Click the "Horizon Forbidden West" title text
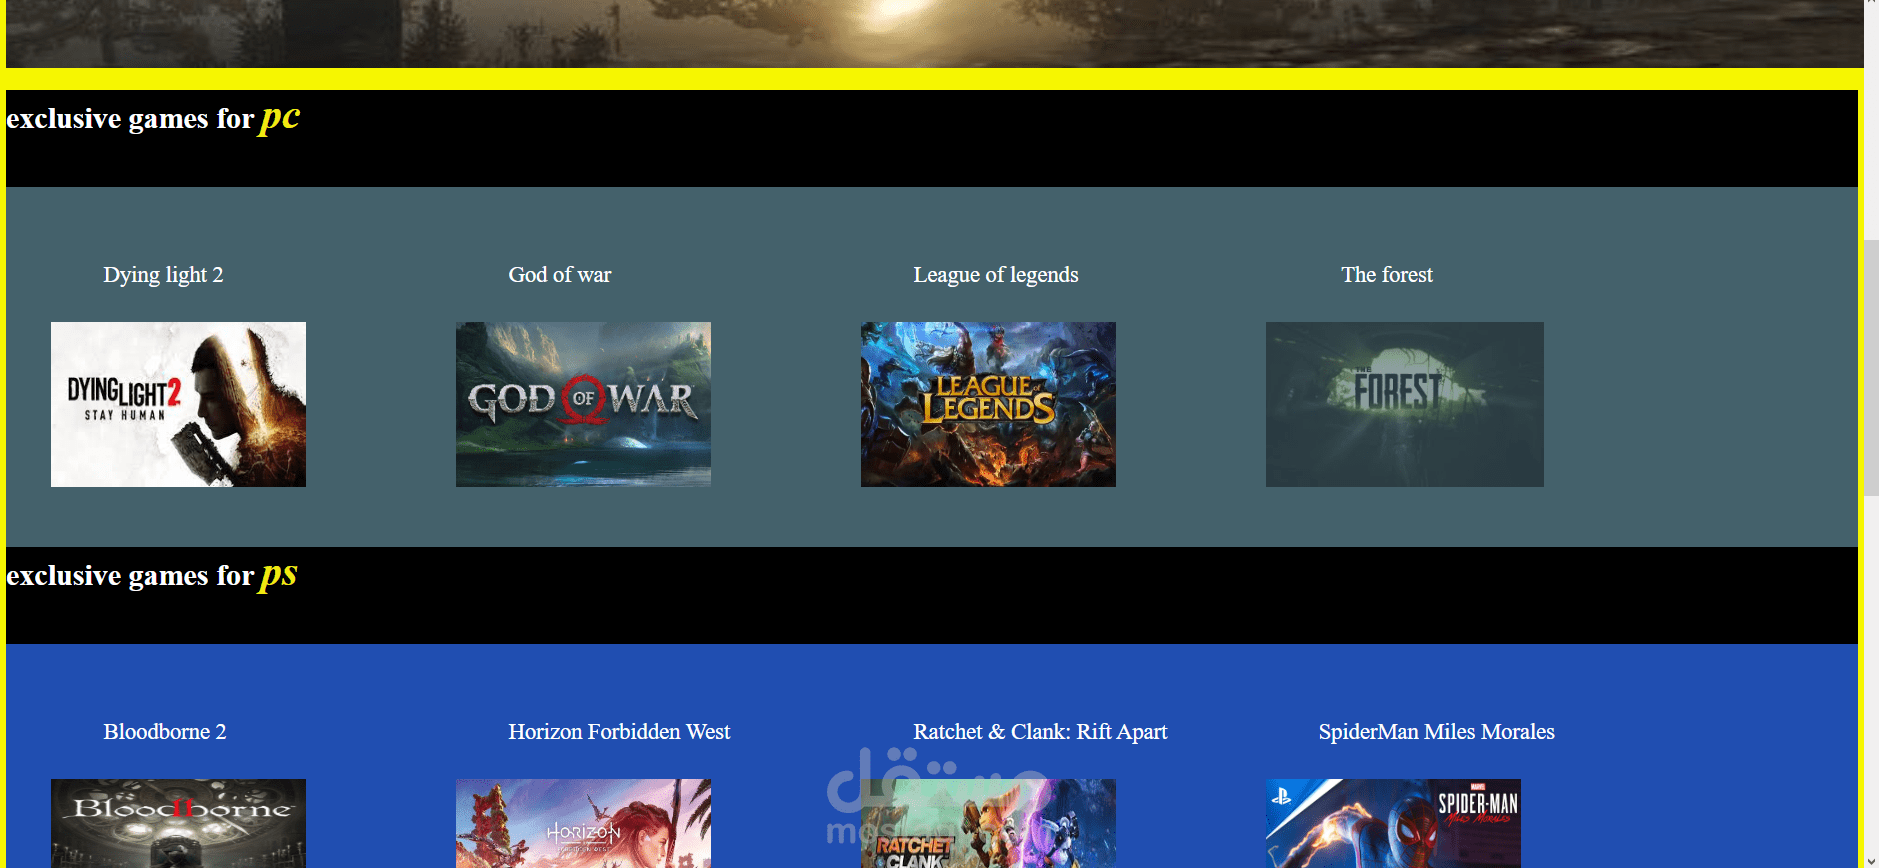 click(x=619, y=732)
